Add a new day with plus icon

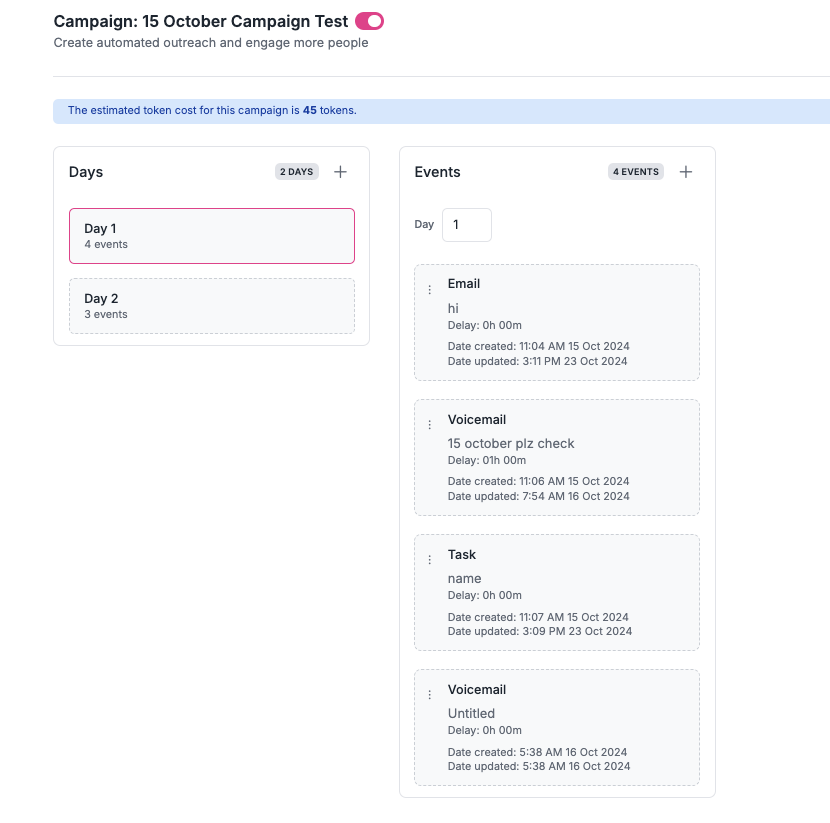coord(340,171)
